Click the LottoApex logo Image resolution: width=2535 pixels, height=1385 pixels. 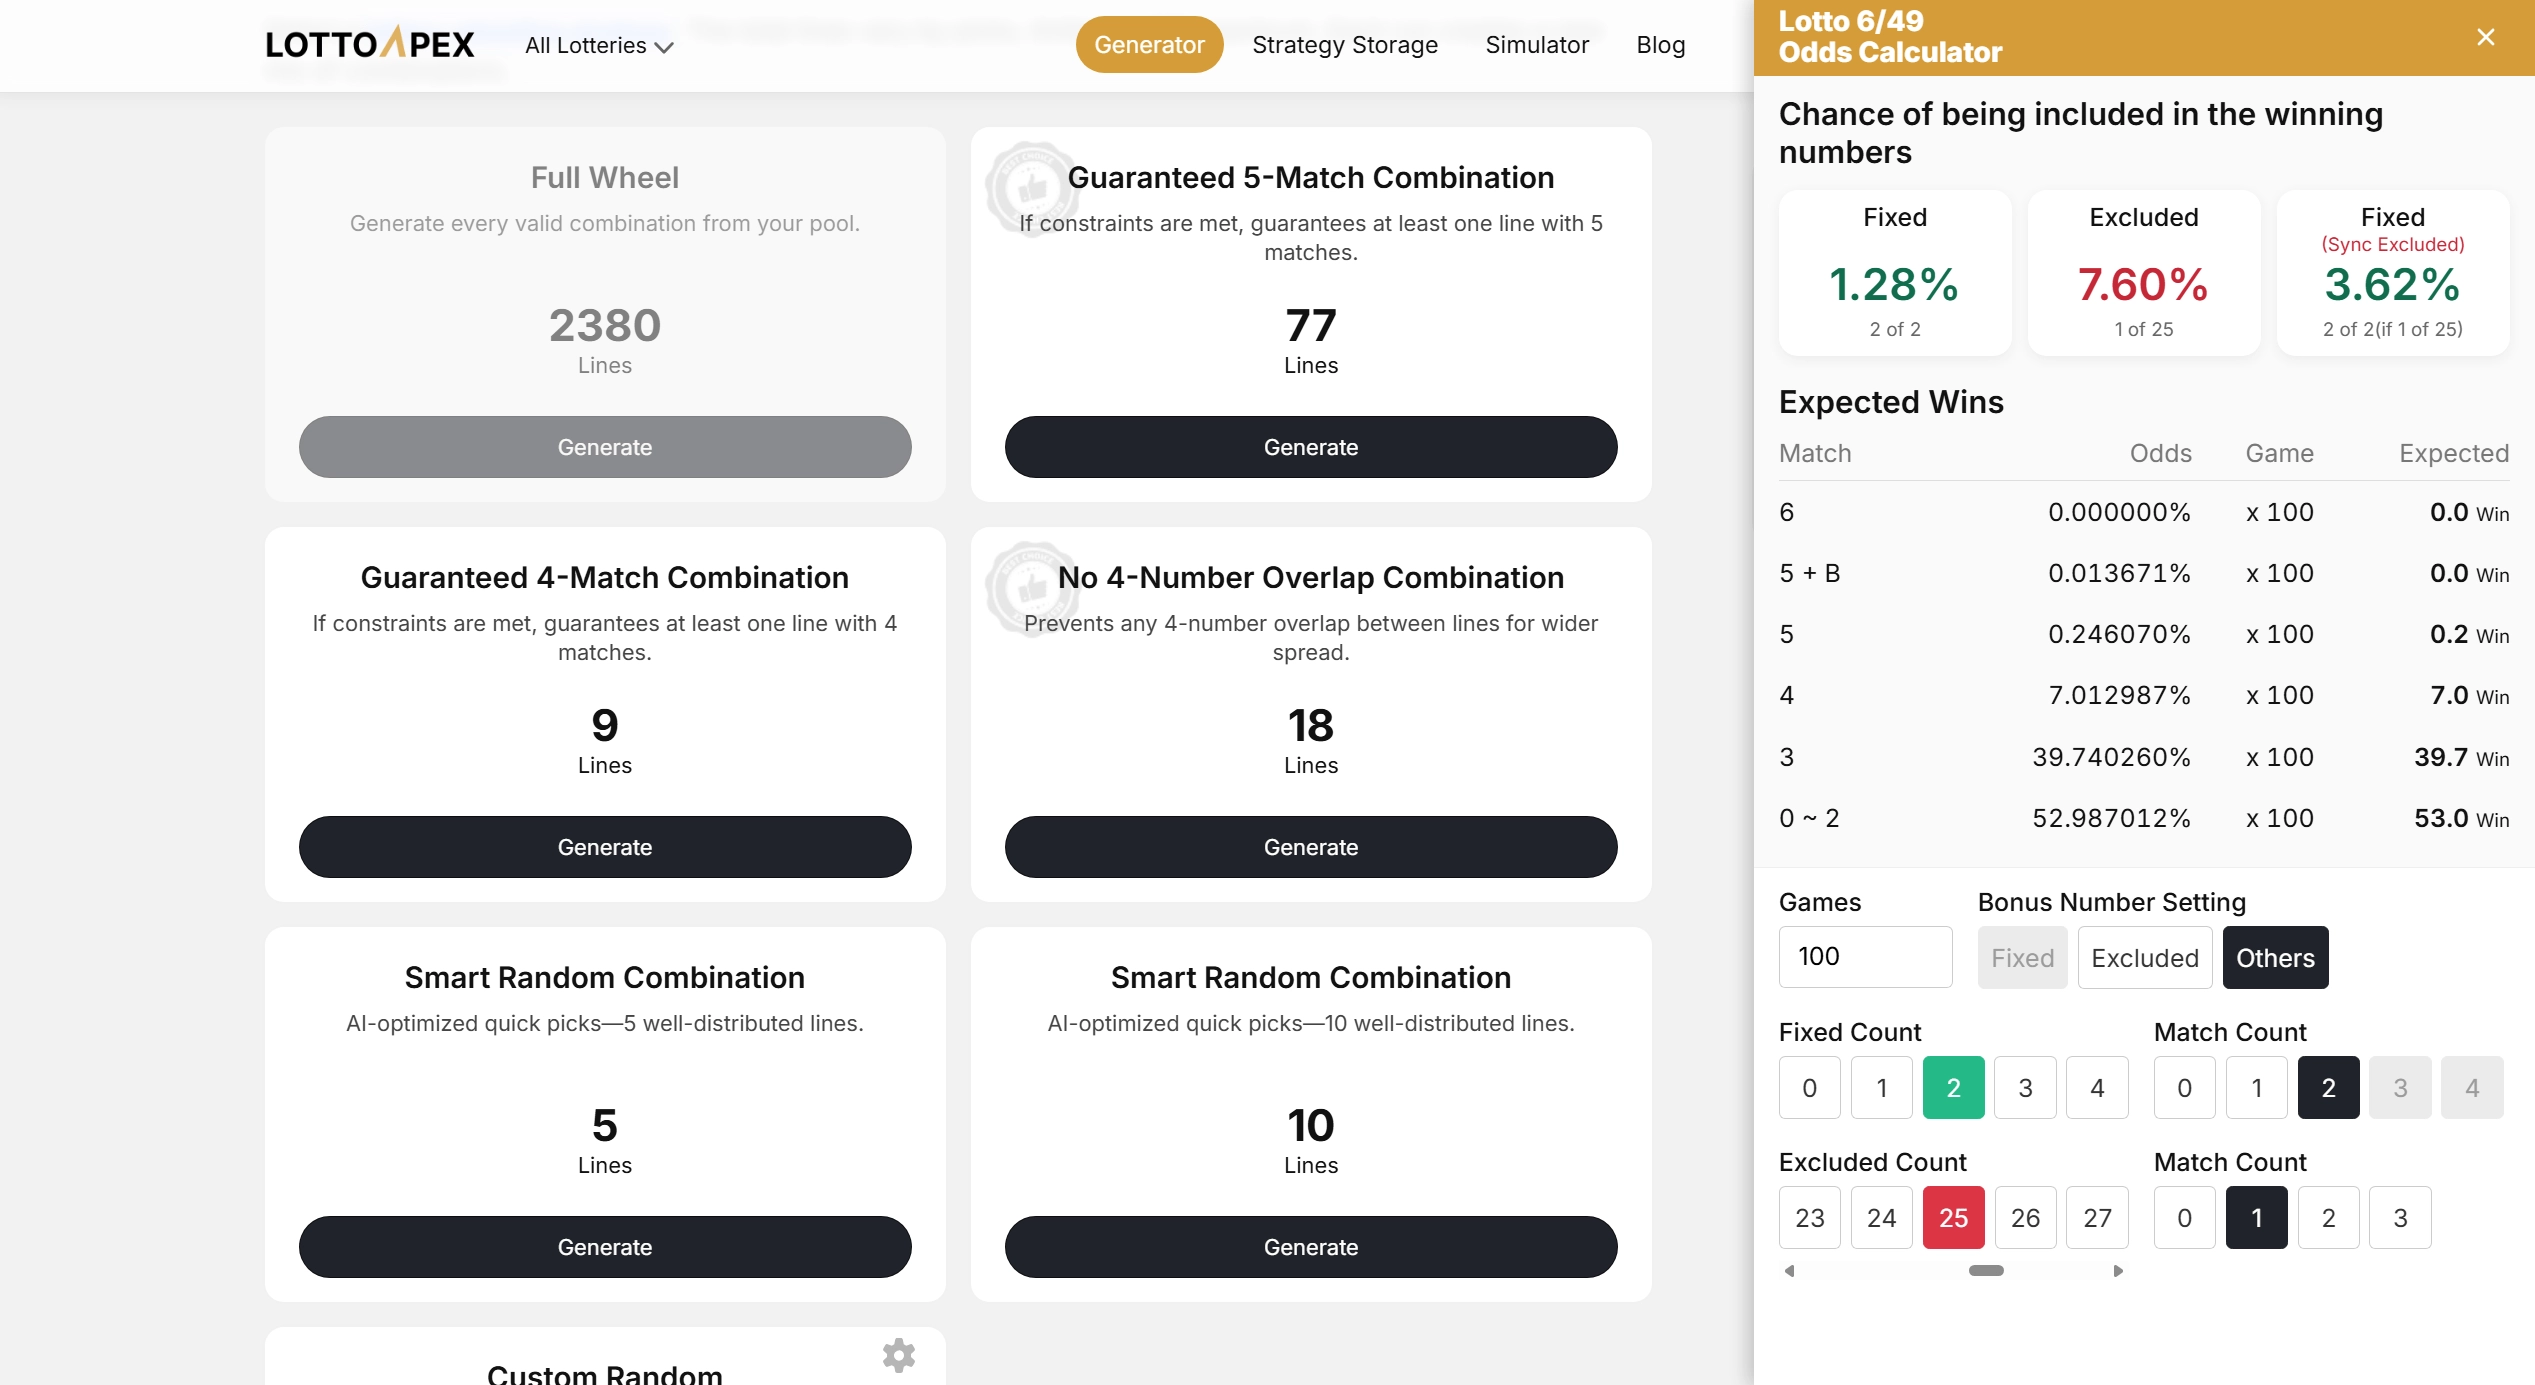coord(369,43)
